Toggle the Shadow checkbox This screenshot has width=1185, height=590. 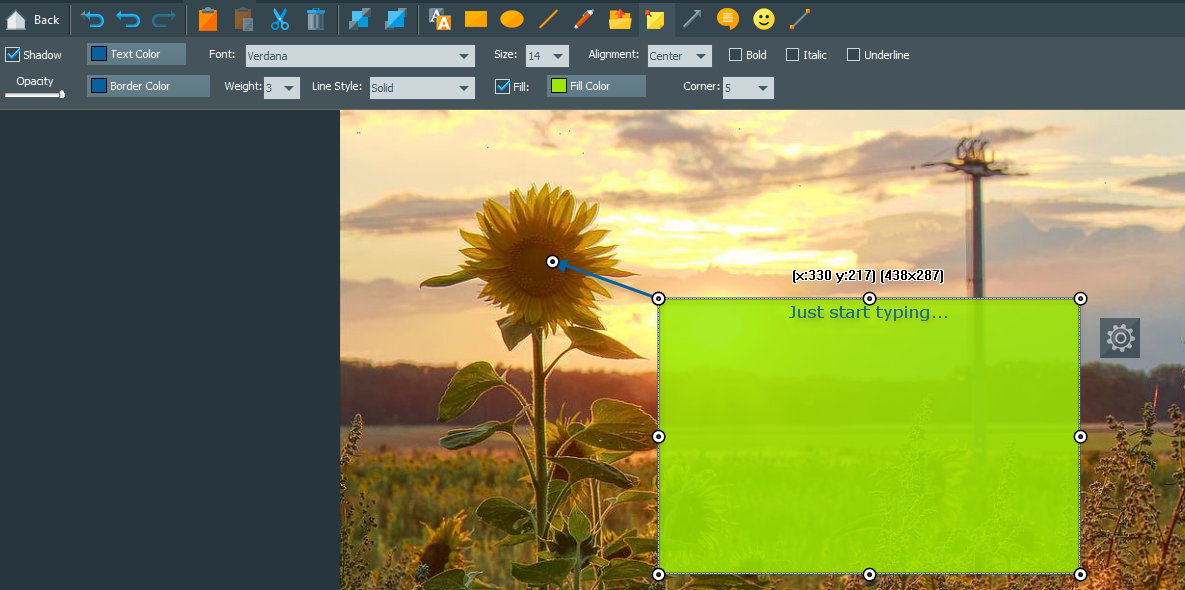(13, 55)
